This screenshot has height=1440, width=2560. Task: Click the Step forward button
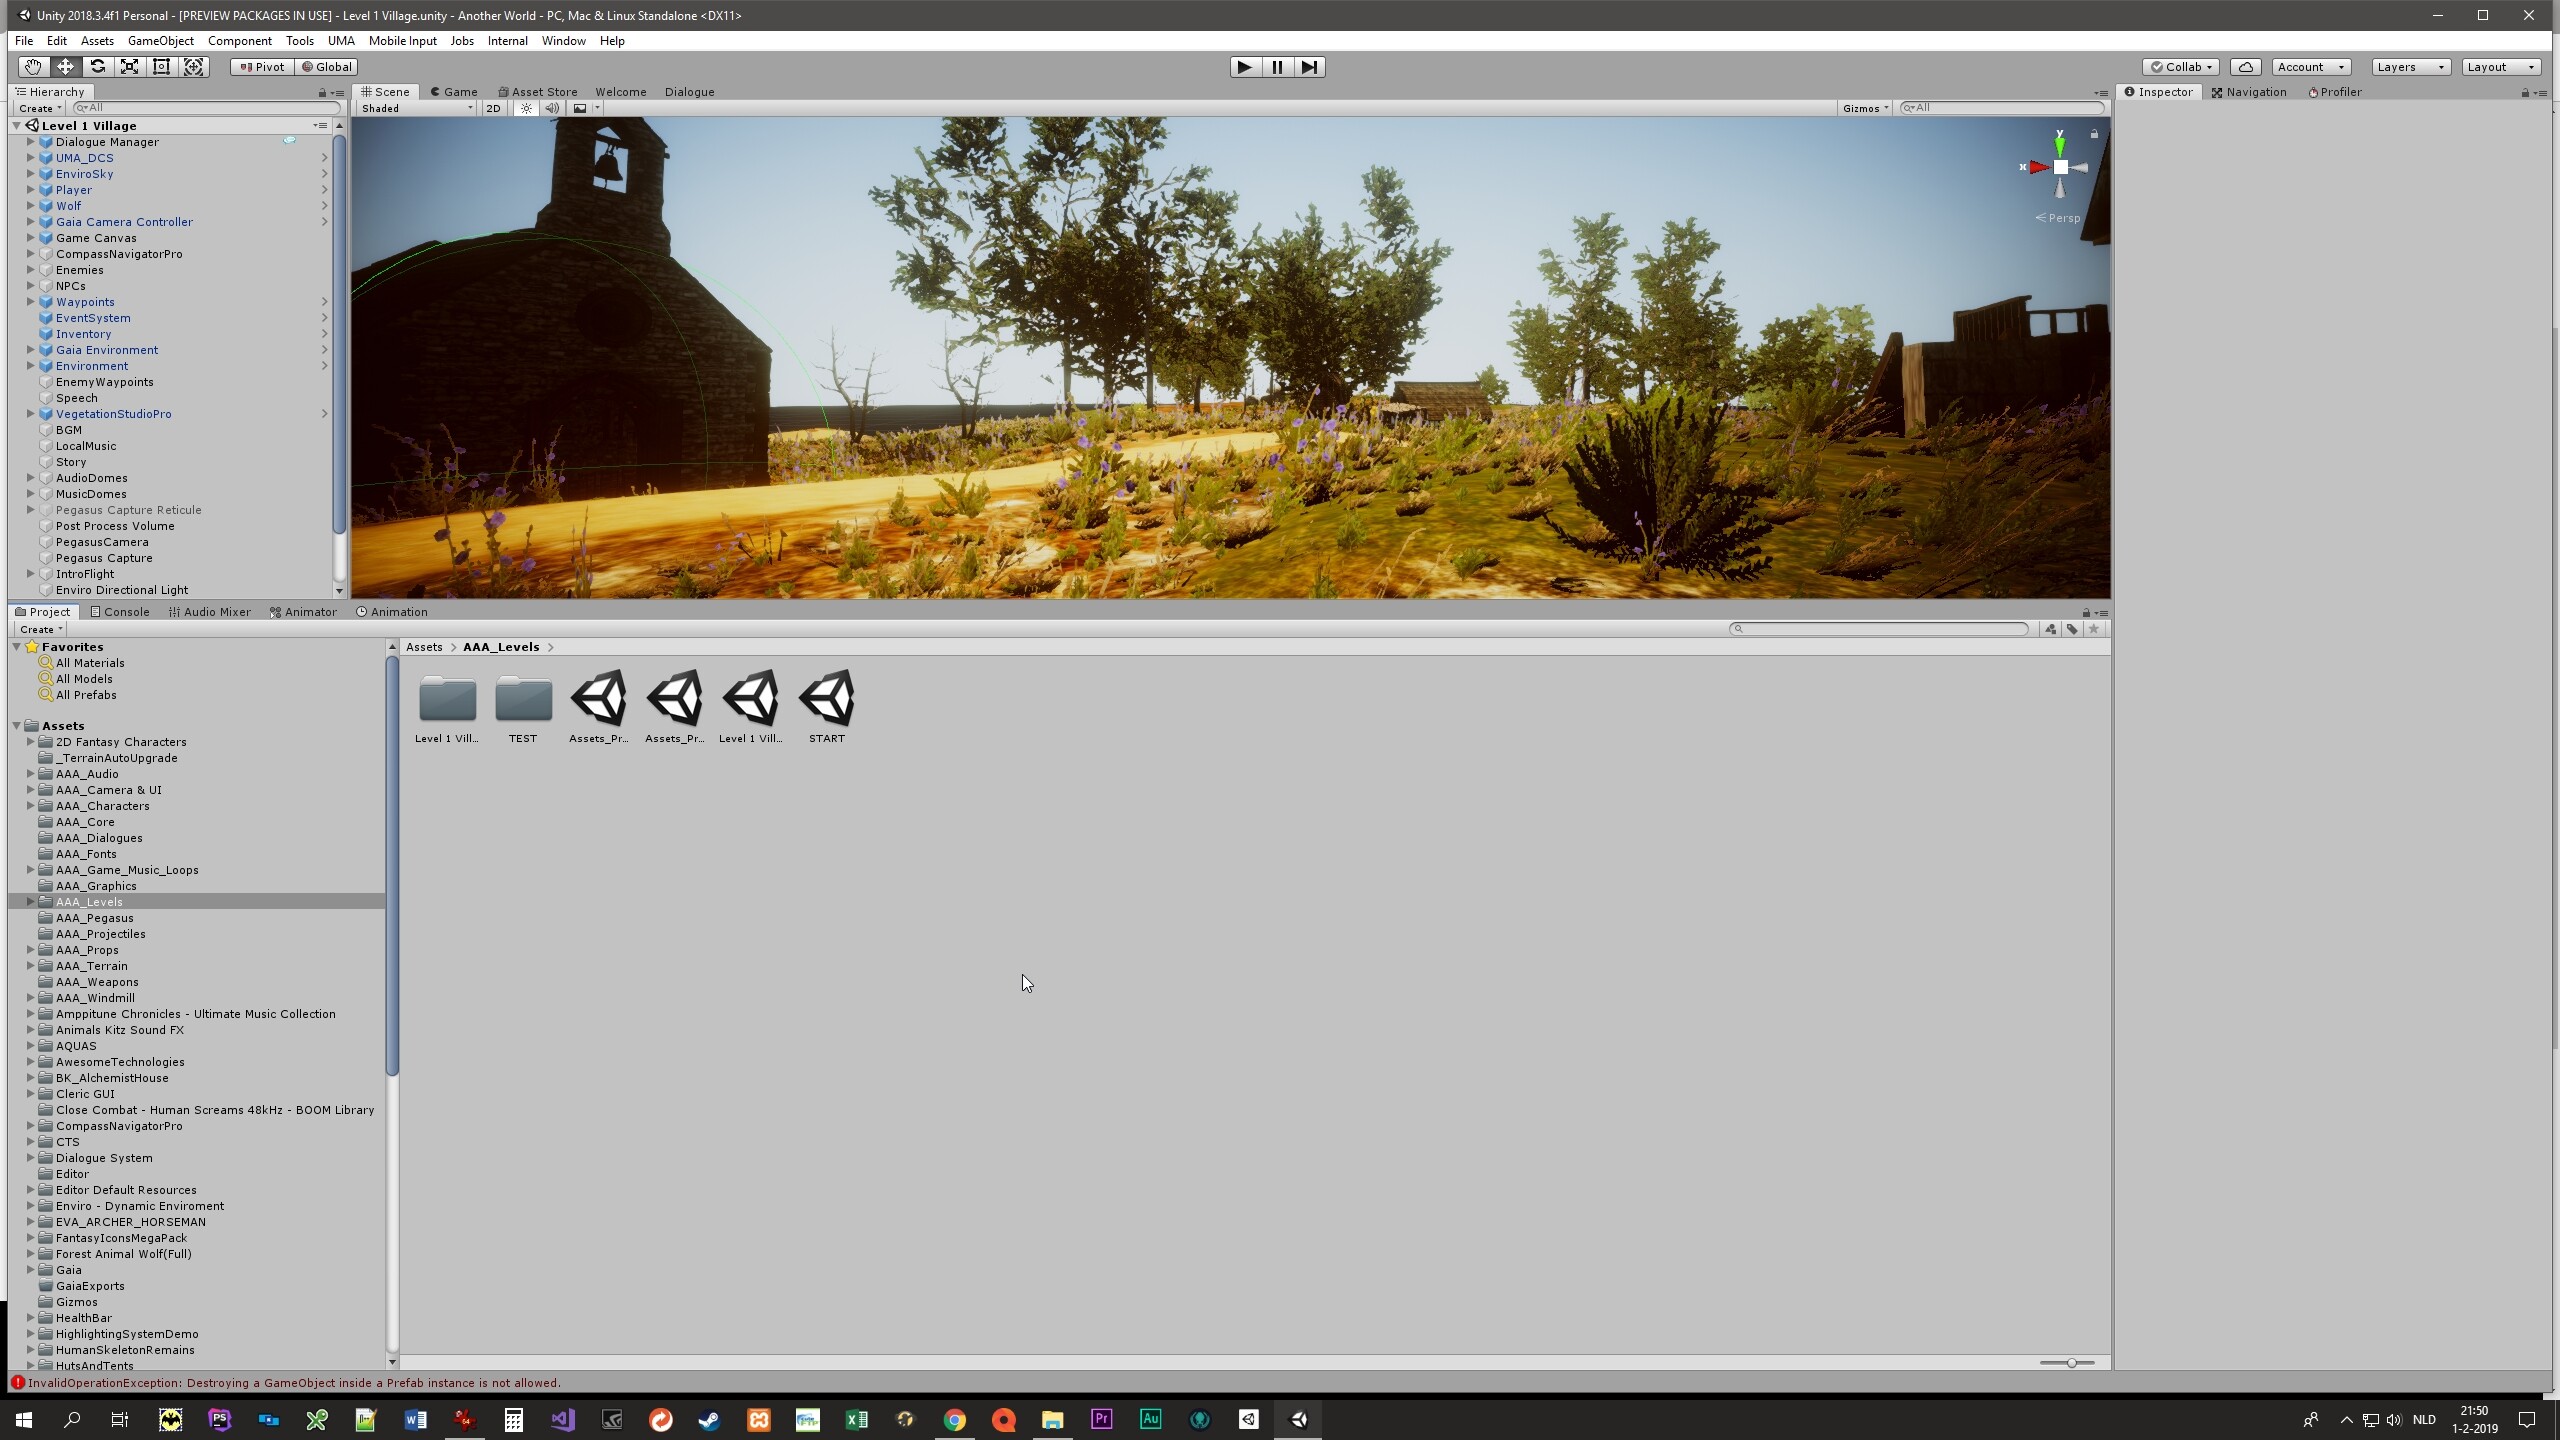point(1309,67)
